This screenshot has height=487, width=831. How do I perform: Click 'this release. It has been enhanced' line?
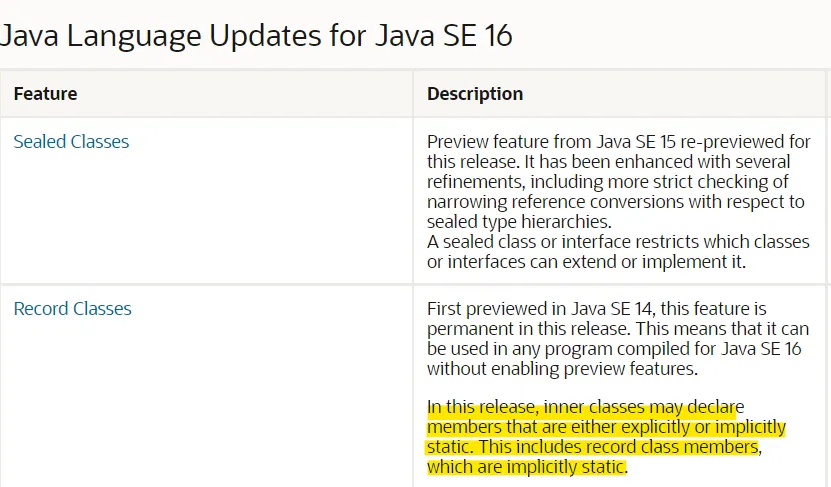pos(608,162)
